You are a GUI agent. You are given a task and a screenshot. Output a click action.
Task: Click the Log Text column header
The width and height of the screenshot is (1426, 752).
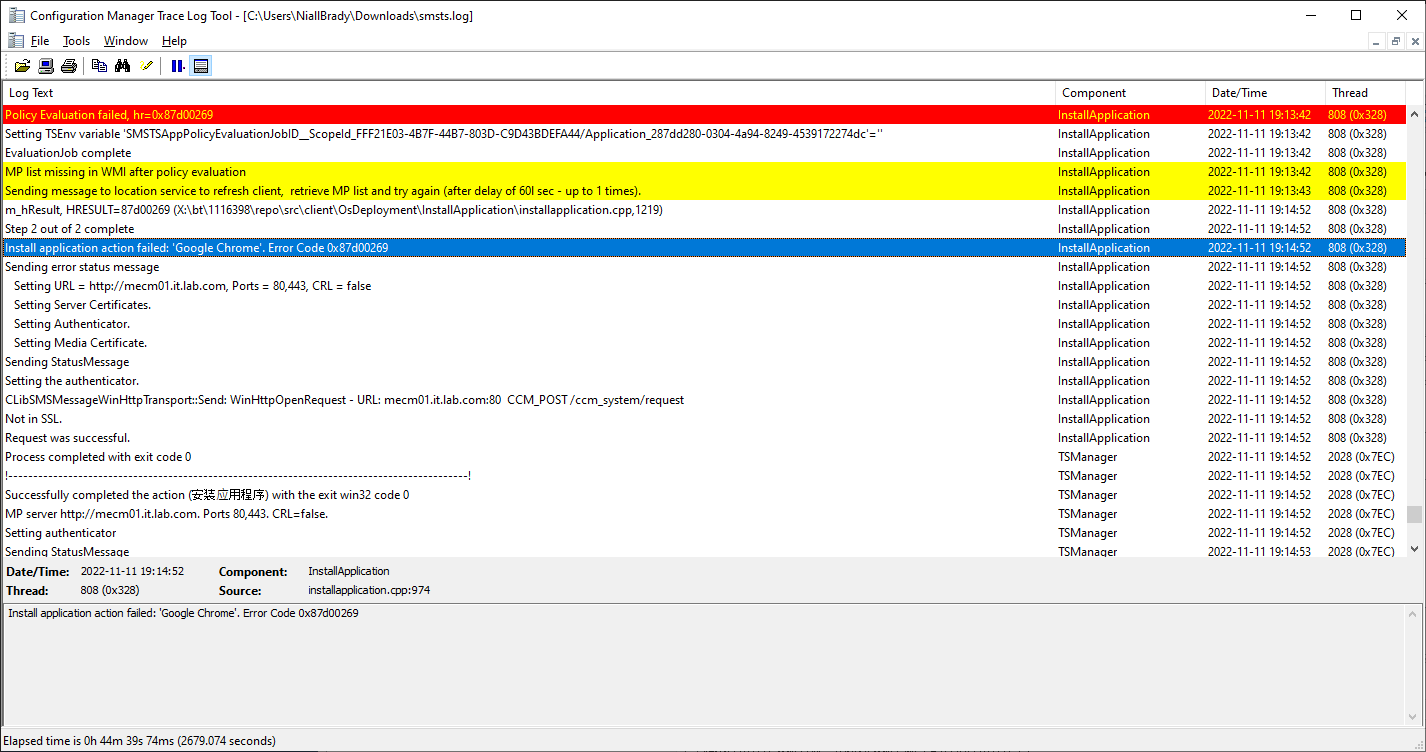529,93
